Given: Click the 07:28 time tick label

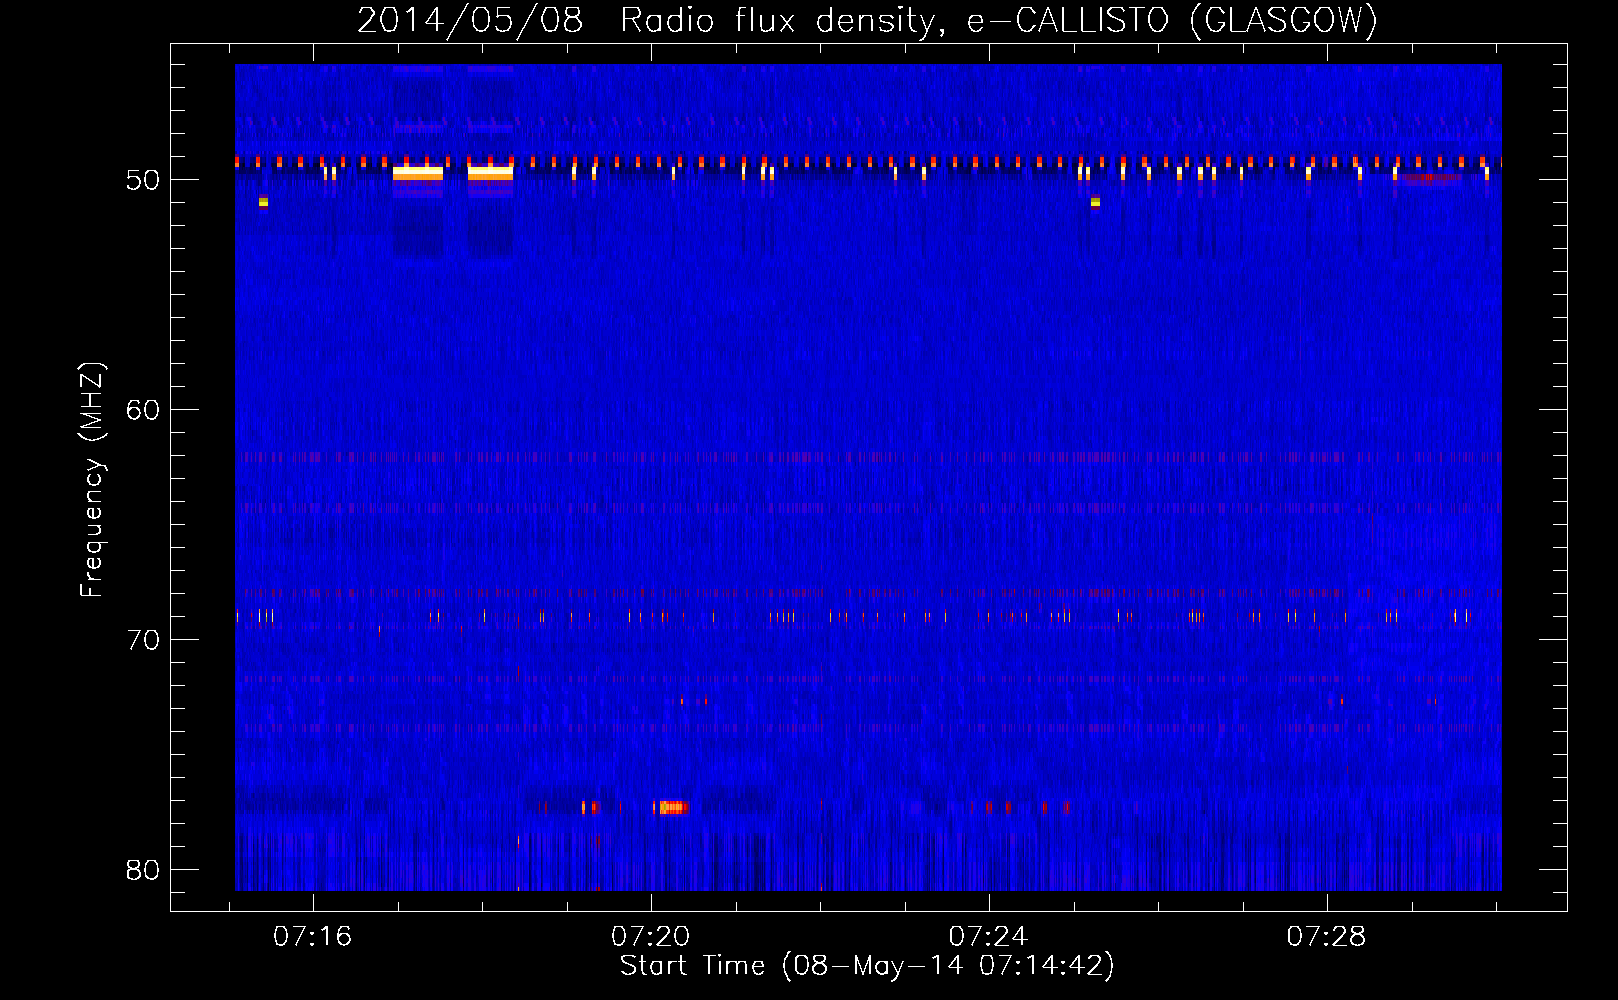Looking at the screenshot, I should pos(1326,937).
